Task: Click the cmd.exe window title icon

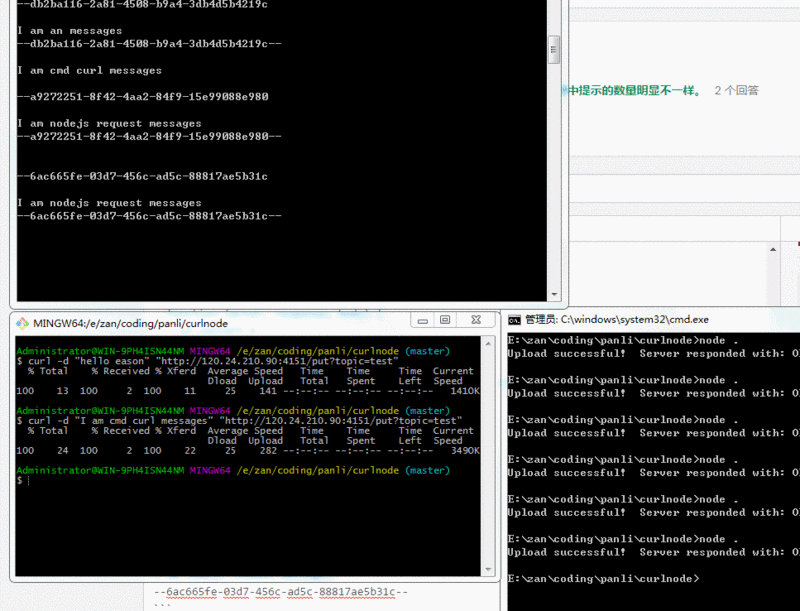Action: (514, 320)
